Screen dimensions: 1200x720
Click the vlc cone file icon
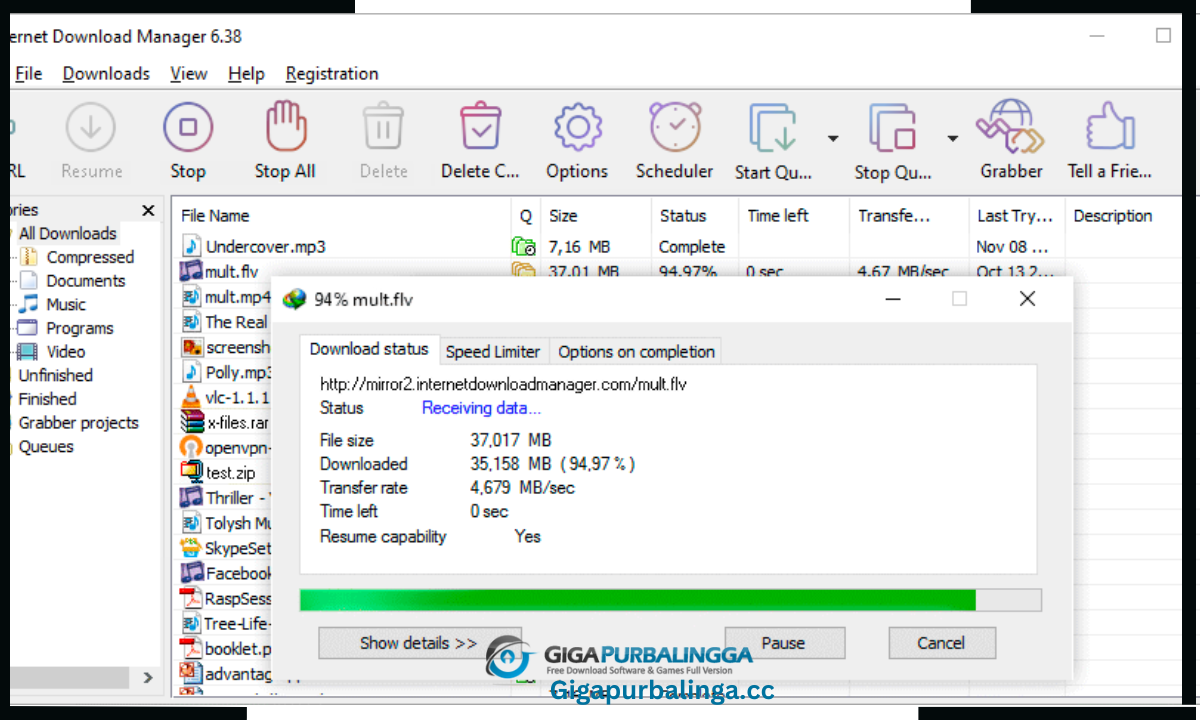tap(191, 397)
